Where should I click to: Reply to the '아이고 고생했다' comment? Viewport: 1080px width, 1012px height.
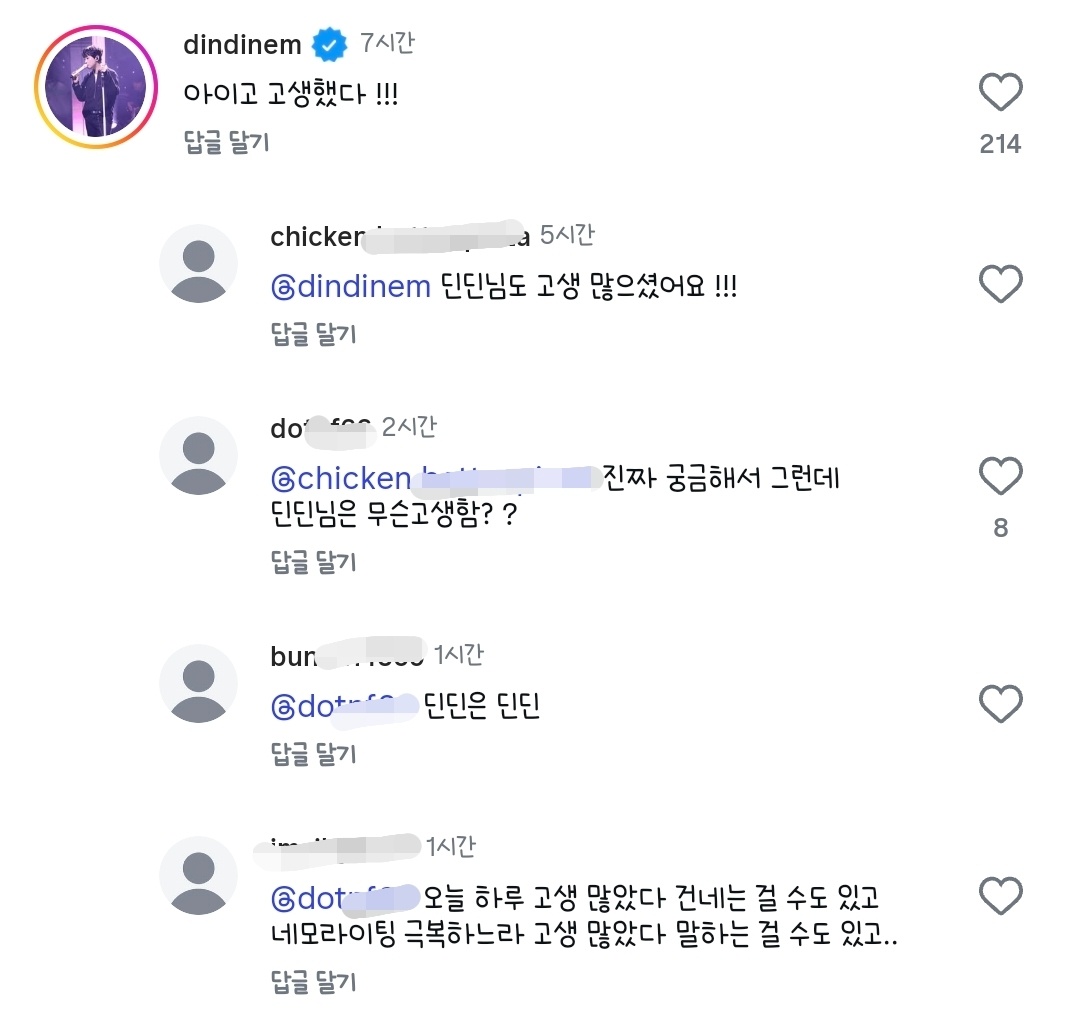[x=227, y=143]
